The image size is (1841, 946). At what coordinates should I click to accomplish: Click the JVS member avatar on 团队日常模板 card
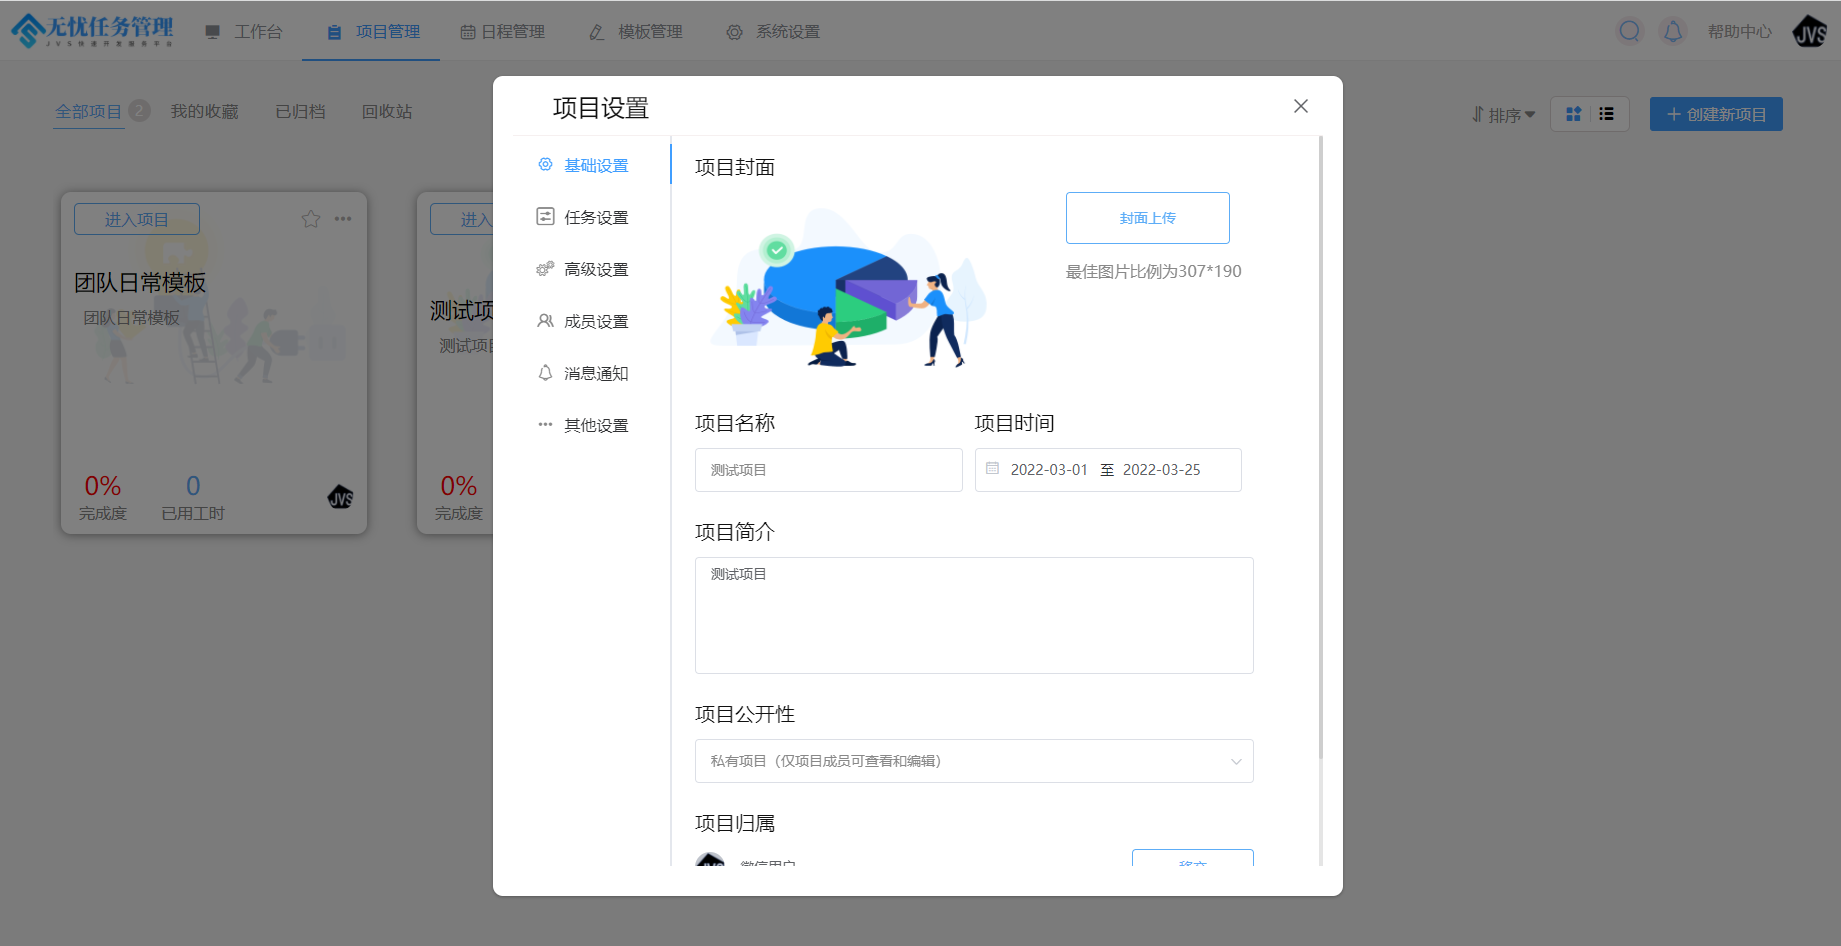[x=340, y=496]
